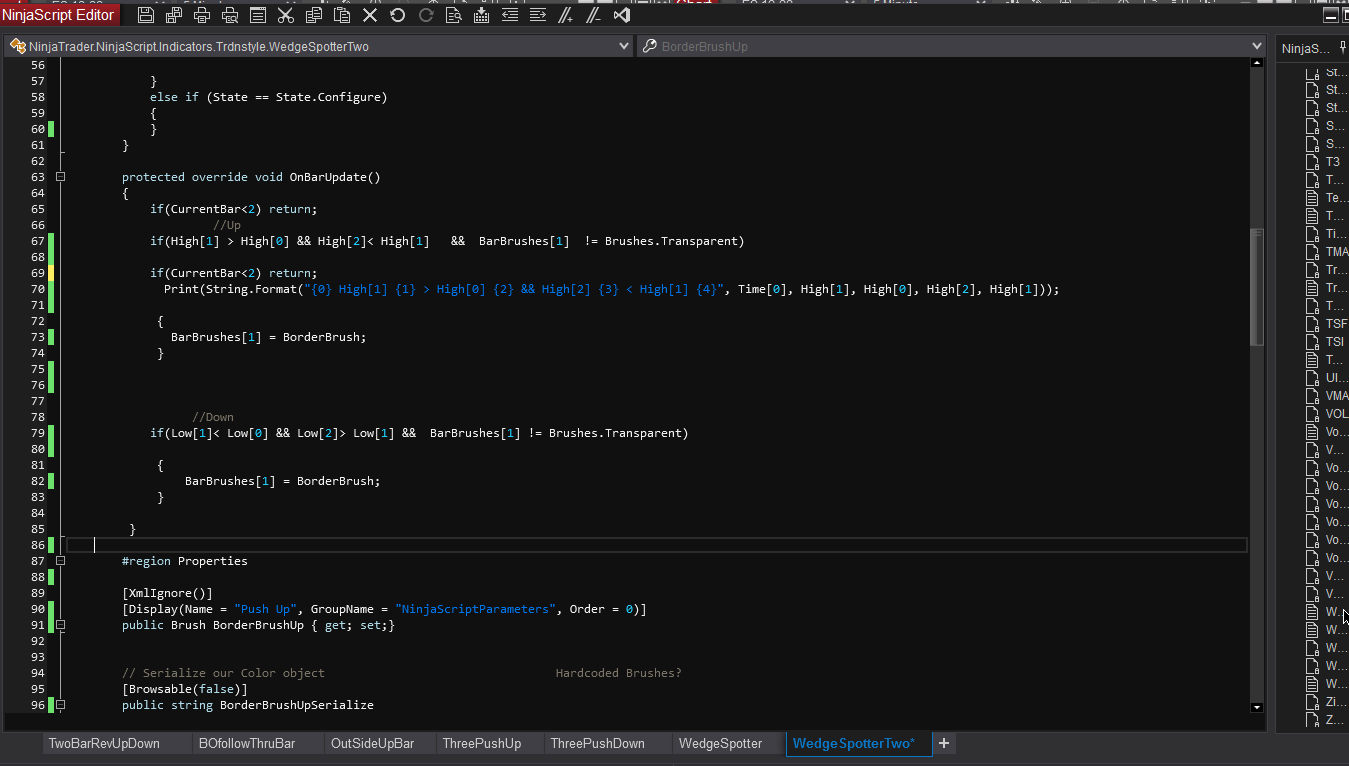Click the Save icon in the toolbar
1349x766 pixels.
click(146, 15)
